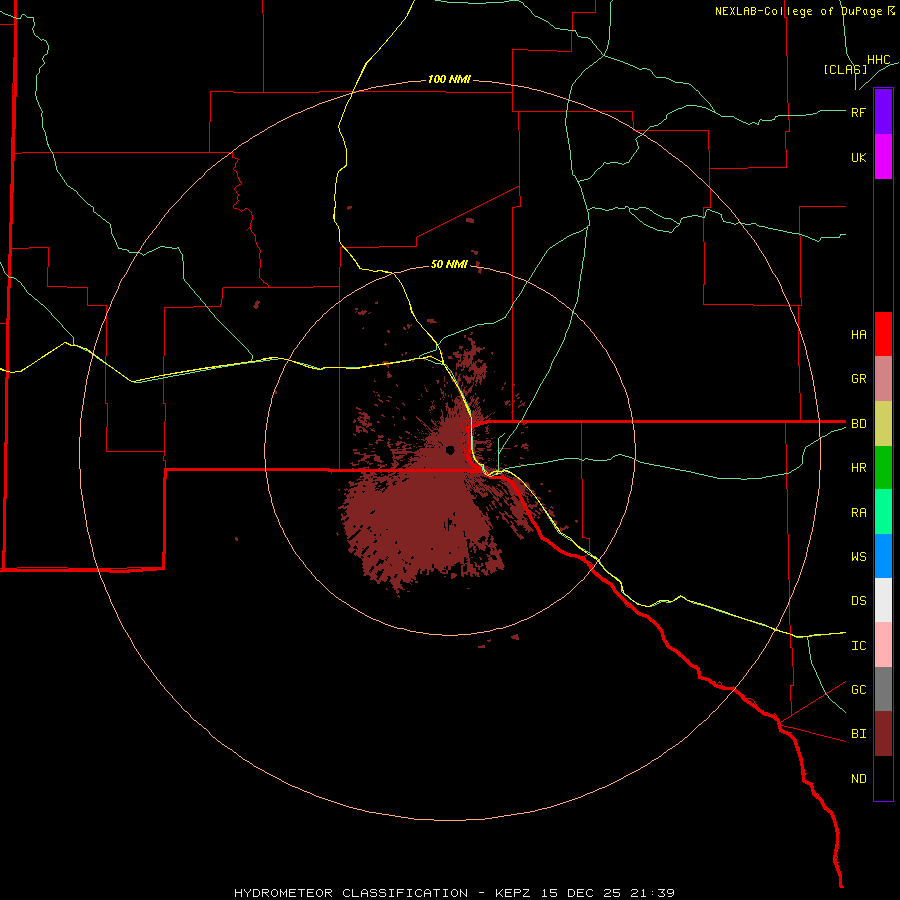Select the dusty pink GR legend swatch

[x=883, y=379]
